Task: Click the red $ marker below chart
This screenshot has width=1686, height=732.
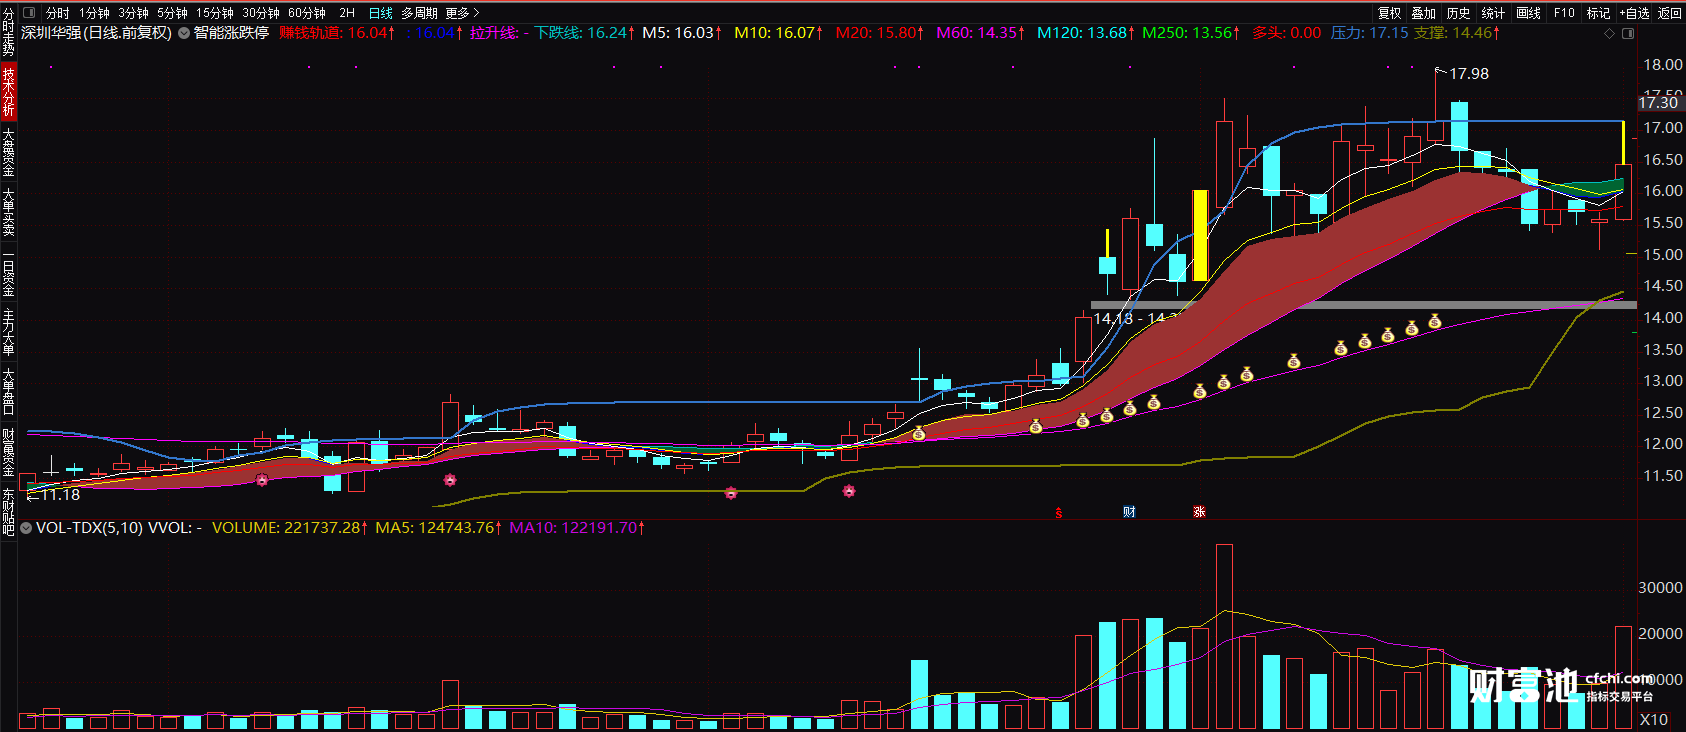Action: point(1059,513)
